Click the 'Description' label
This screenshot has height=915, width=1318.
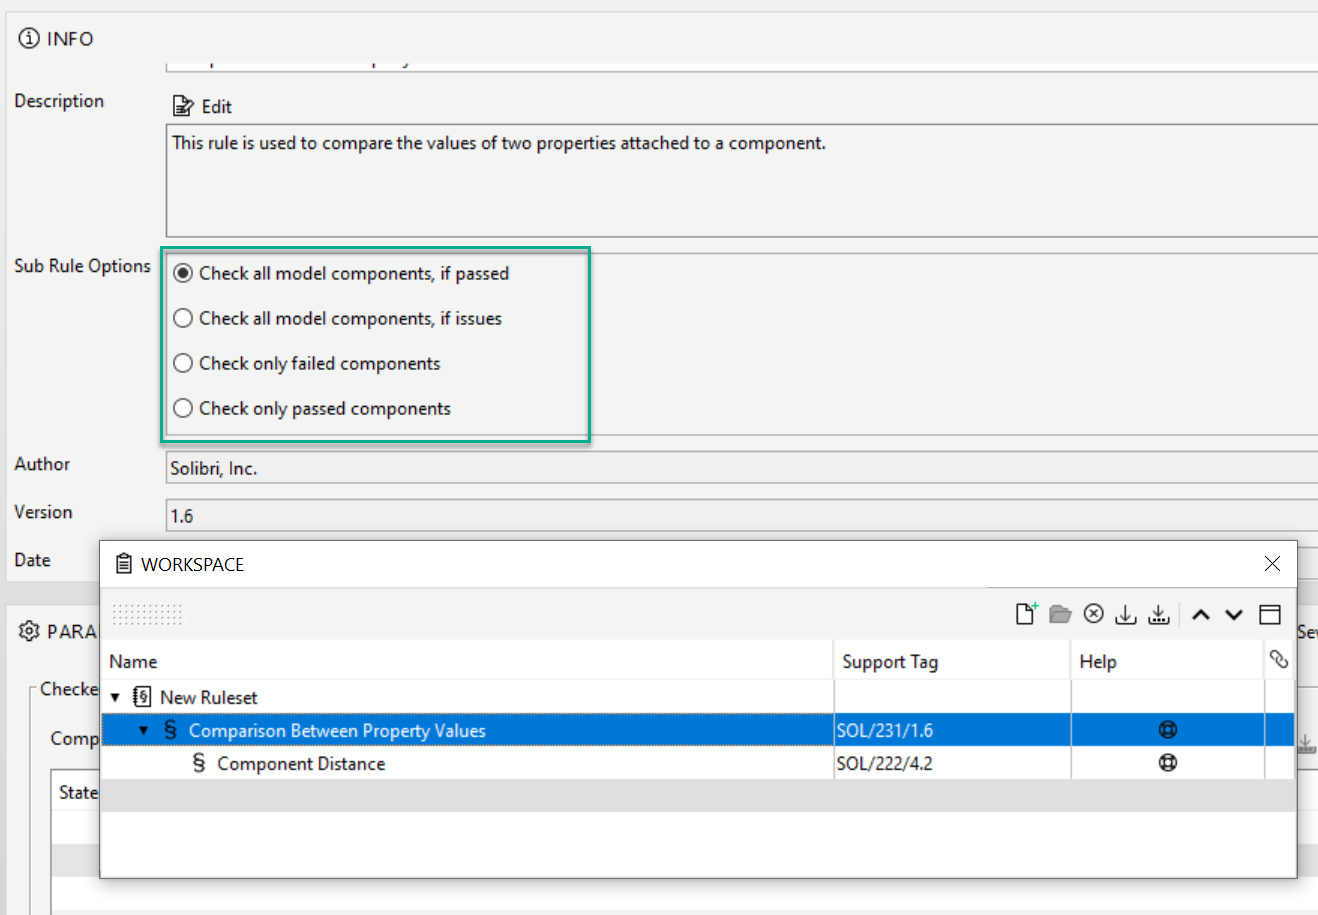(x=59, y=101)
